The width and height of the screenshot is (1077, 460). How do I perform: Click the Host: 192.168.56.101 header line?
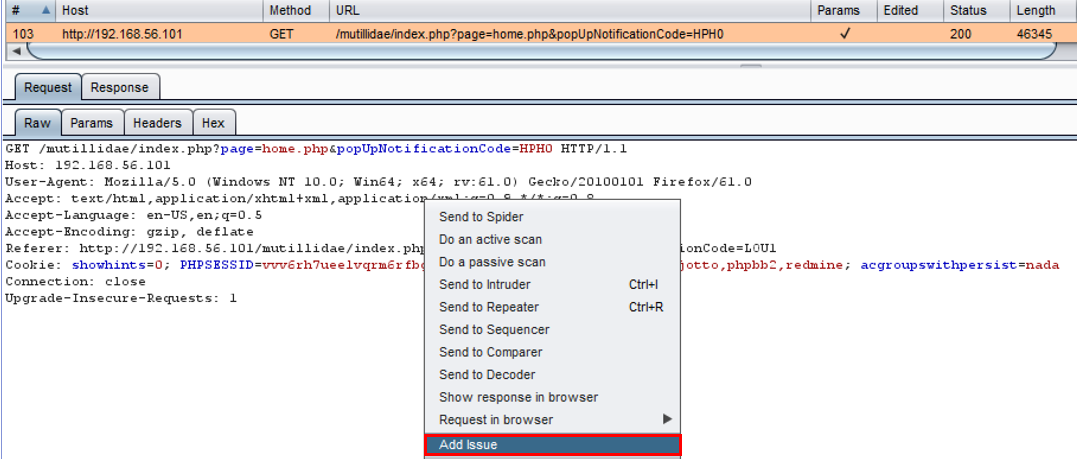tap(88, 165)
